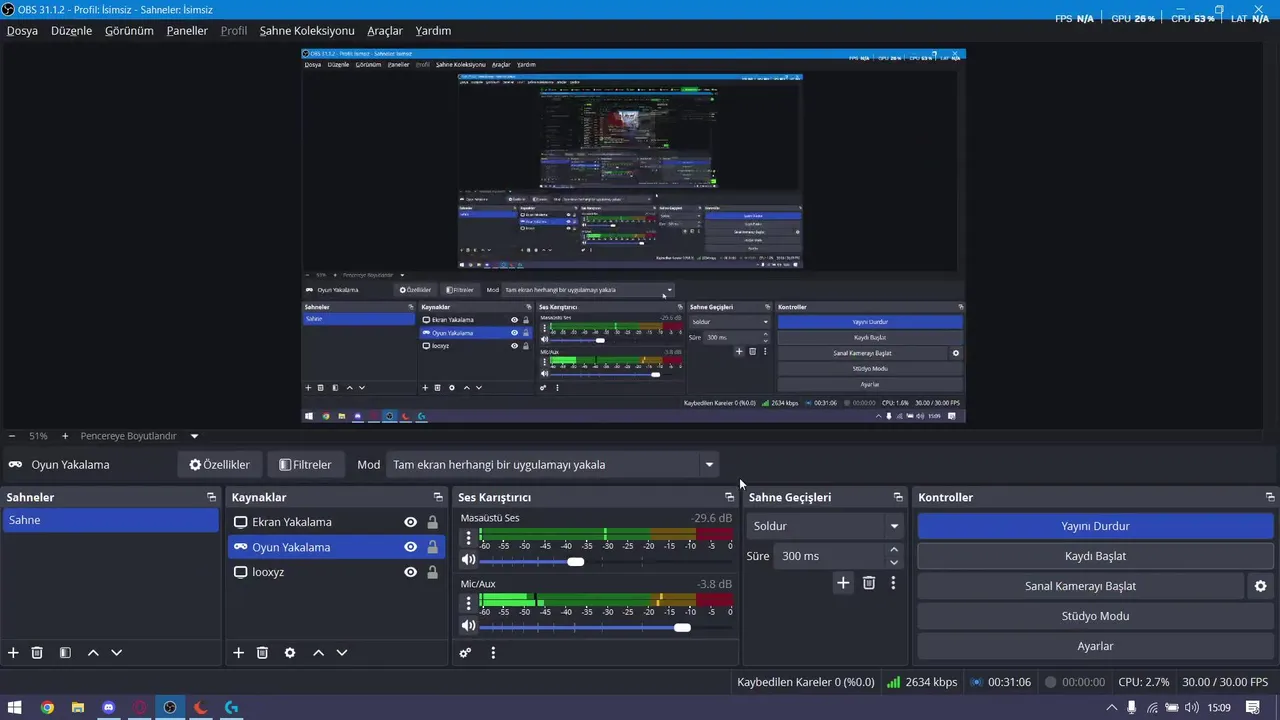Increase the Süre transition duration
The width and height of the screenshot is (1280, 720).
pos(894,549)
